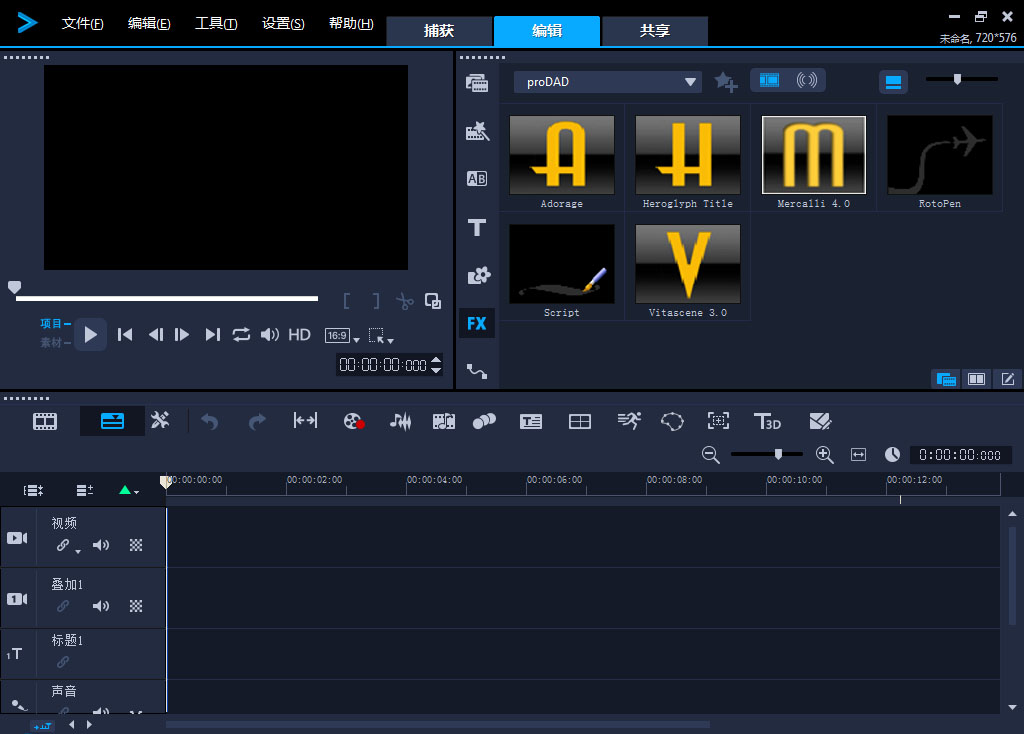This screenshot has width=1024, height=734.
Task: Click the preview timecode field
Action: (383, 364)
